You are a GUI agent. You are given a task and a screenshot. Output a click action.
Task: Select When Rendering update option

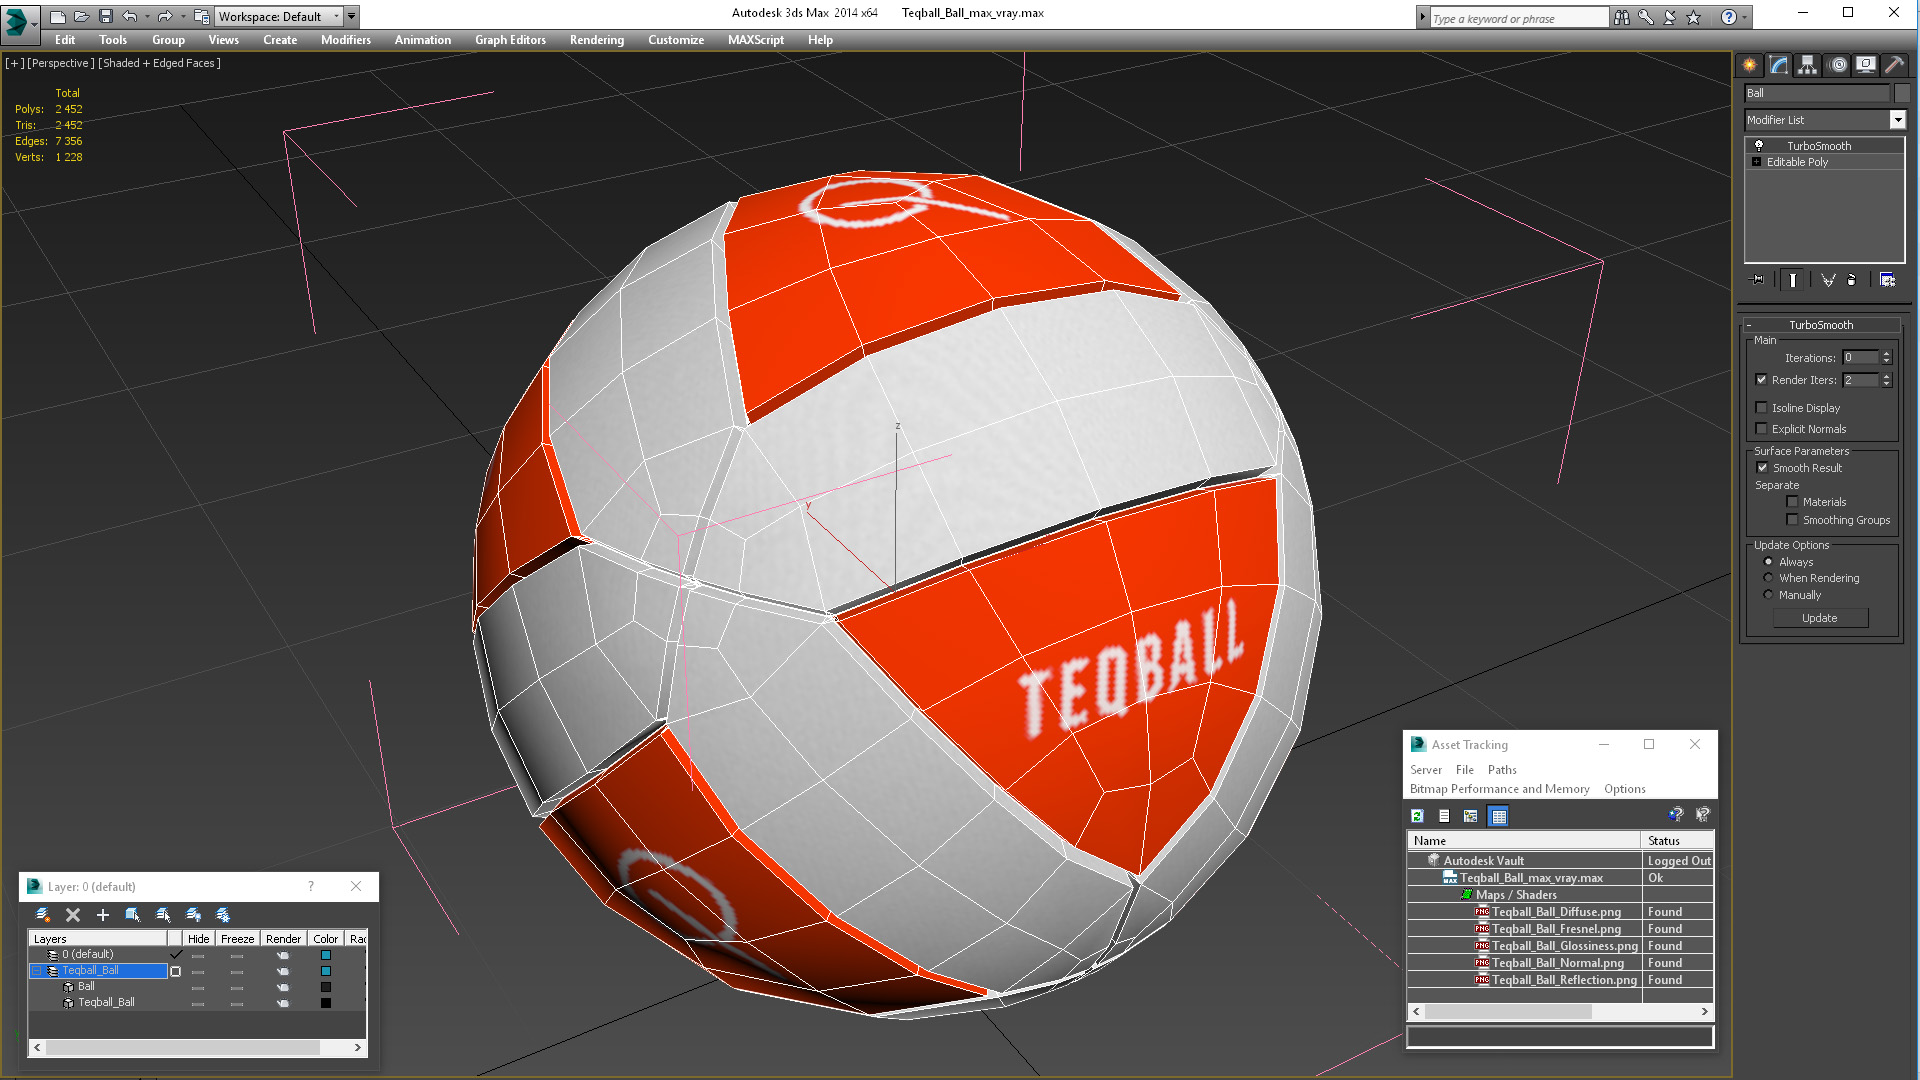(x=1768, y=578)
